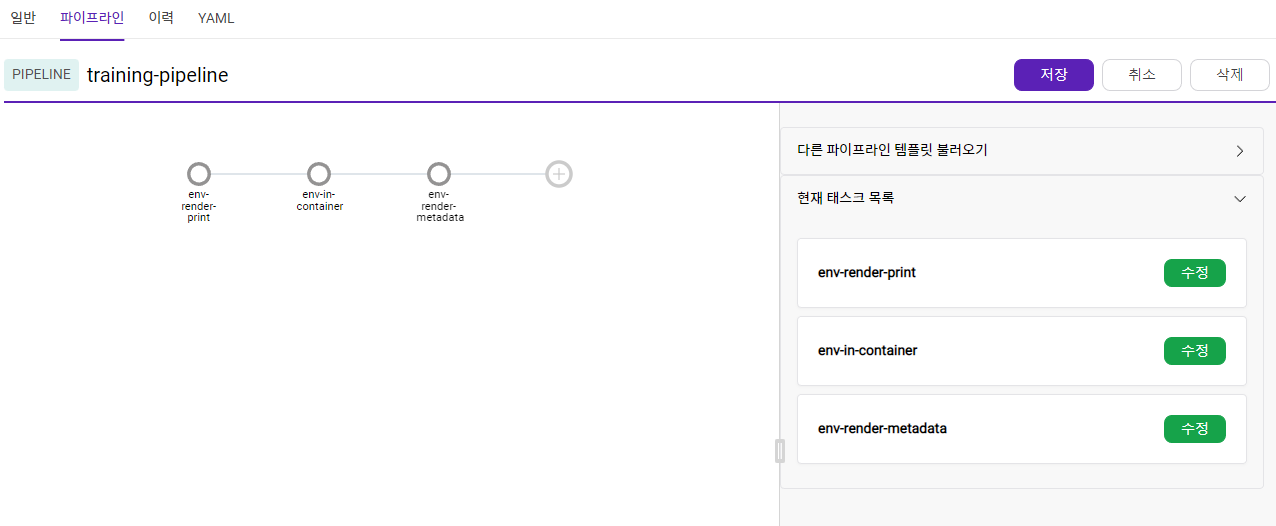
Task: Save the pipeline with 저장 button
Action: (x=1054, y=75)
